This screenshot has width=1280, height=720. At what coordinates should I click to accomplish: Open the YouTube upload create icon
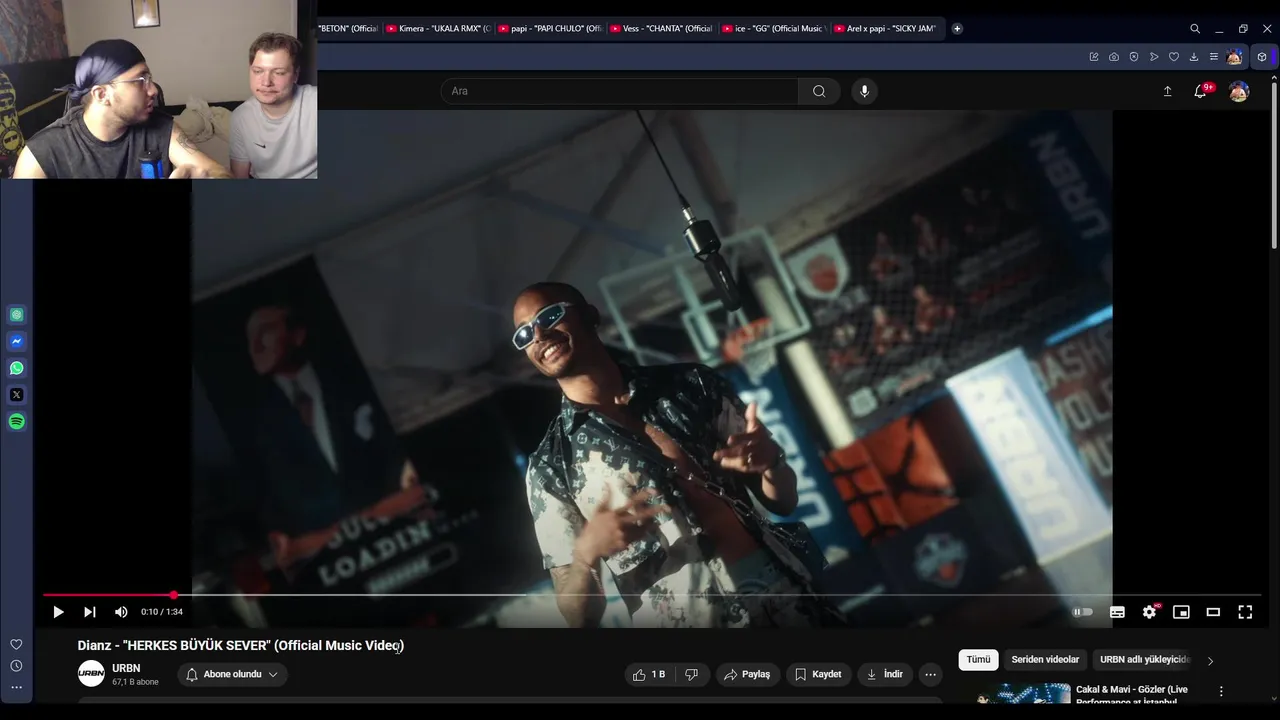1167,91
